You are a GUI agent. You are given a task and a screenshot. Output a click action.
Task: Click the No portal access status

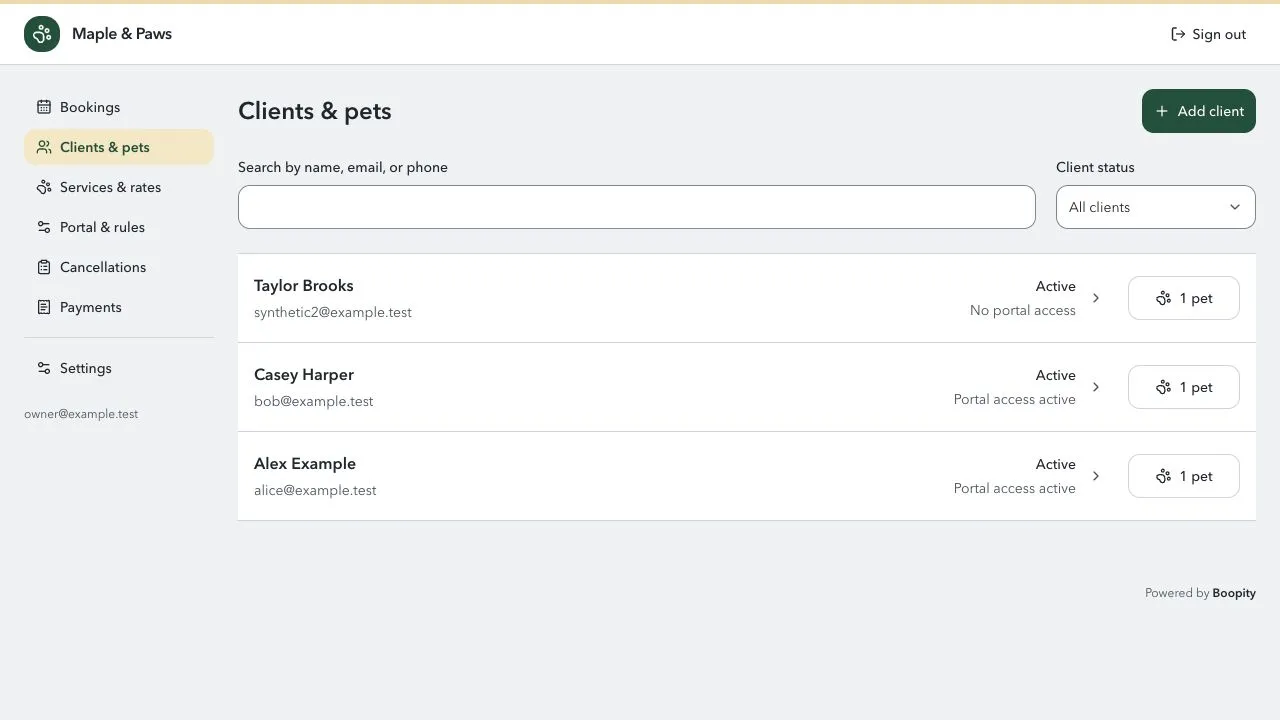coord(1023,310)
